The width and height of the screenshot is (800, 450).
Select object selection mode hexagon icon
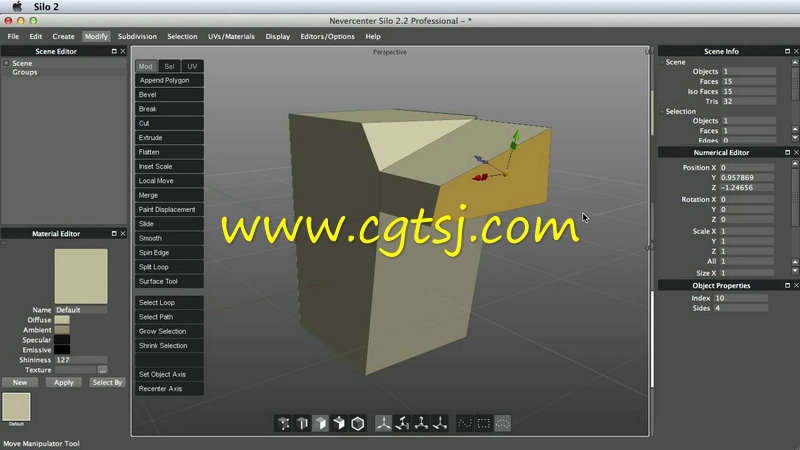(x=358, y=423)
